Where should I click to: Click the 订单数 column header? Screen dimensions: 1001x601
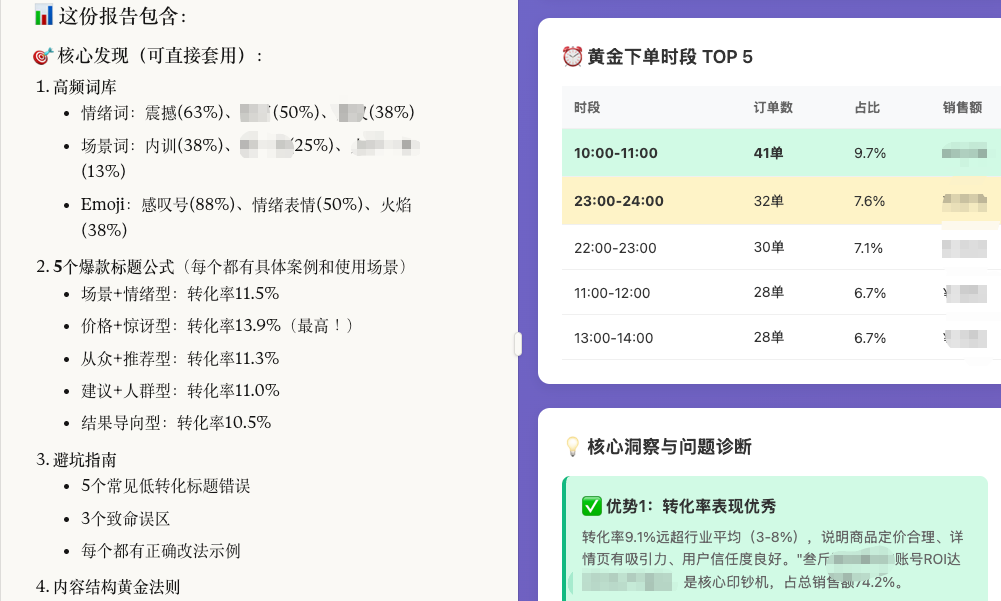pyautogui.click(x=773, y=108)
